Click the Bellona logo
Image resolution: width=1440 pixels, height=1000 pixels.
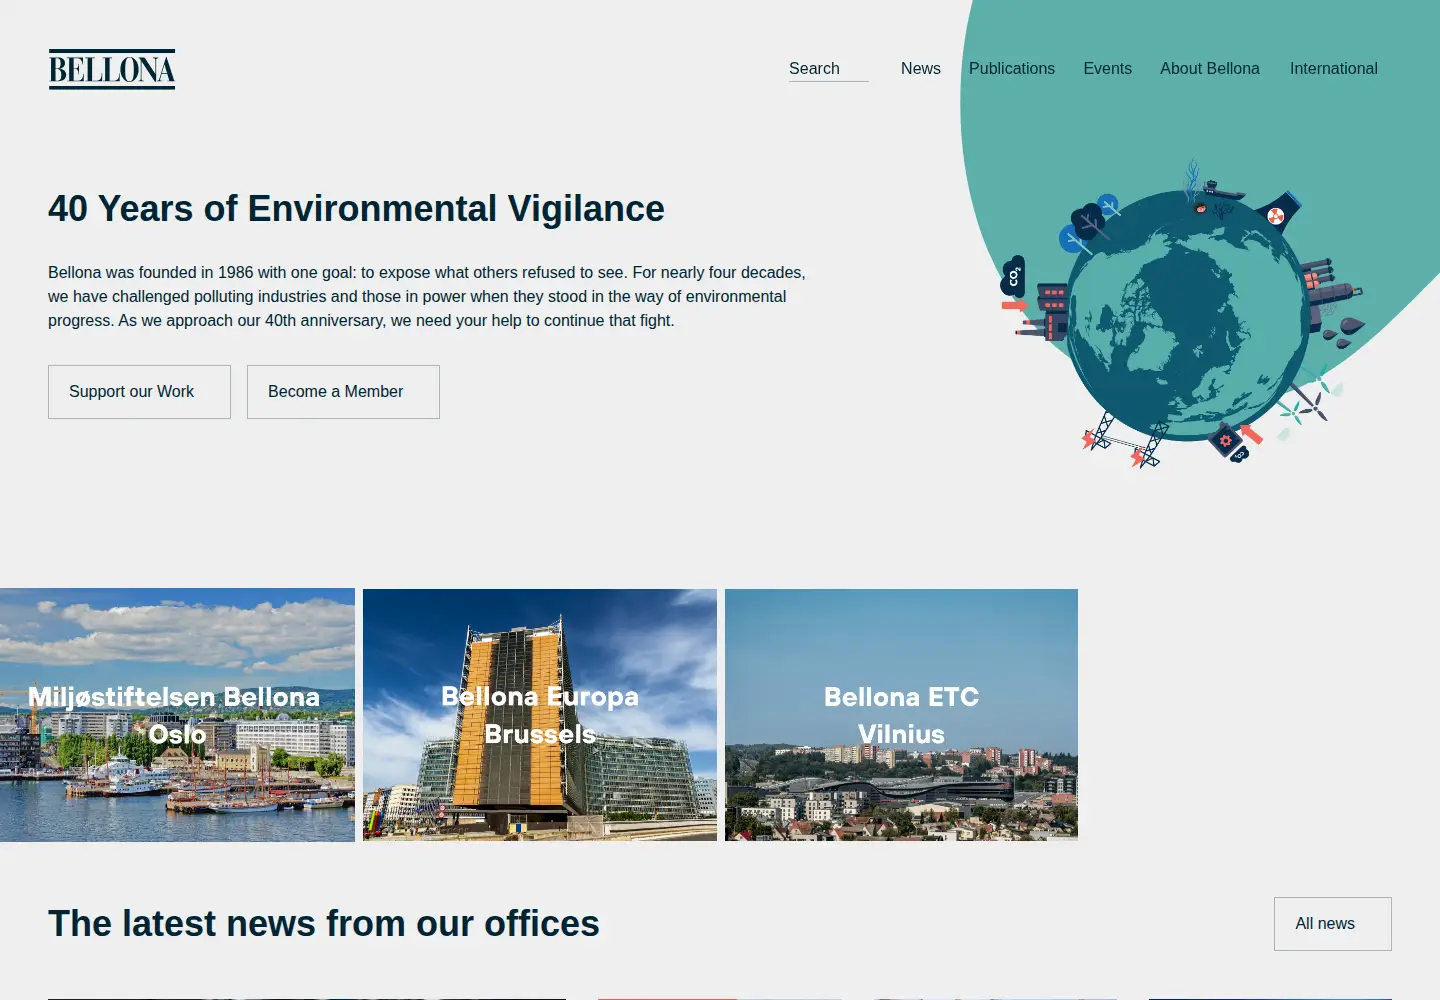112,69
